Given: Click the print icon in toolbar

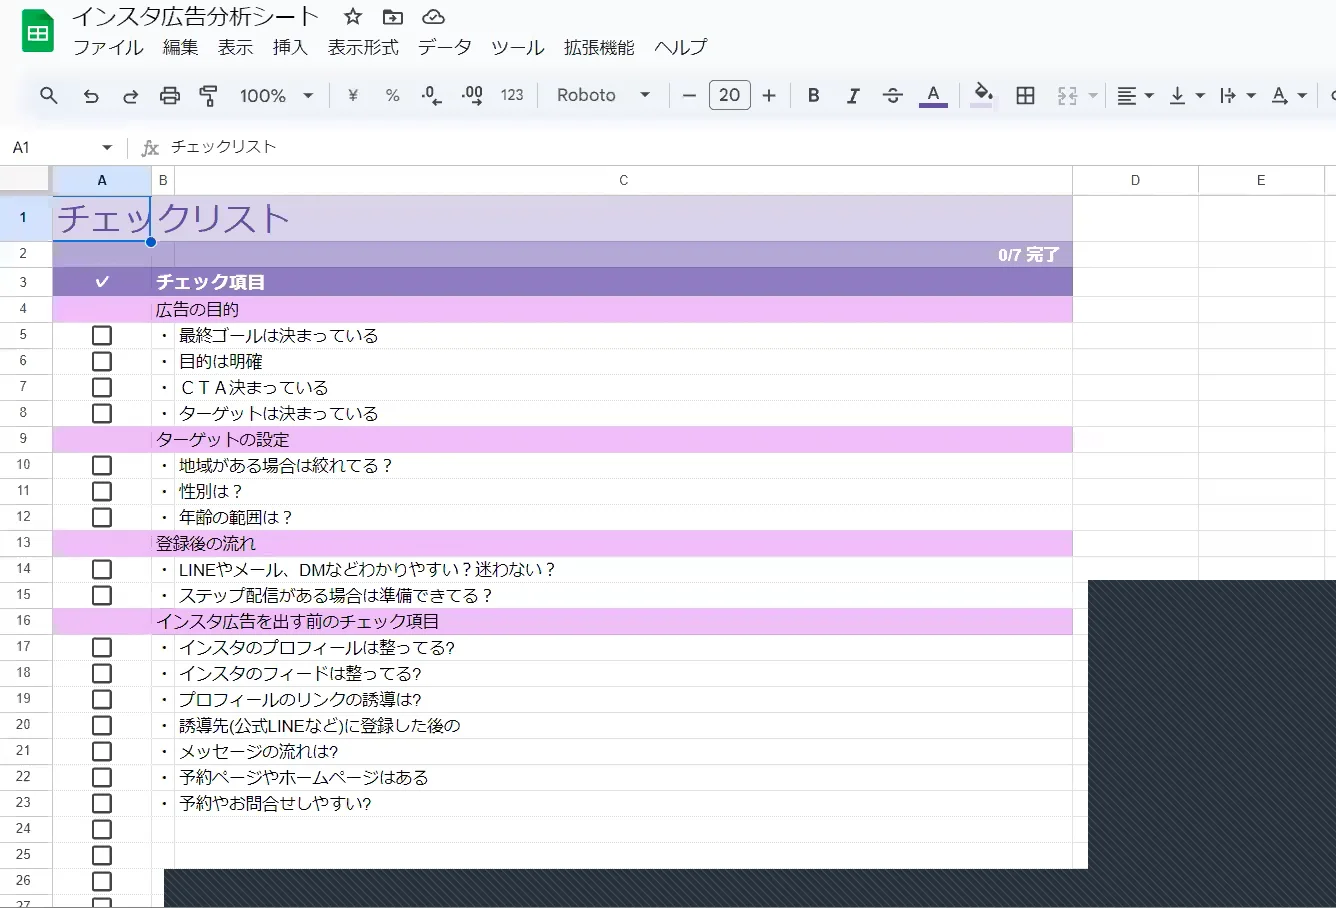Looking at the screenshot, I should tap(169, 96).
